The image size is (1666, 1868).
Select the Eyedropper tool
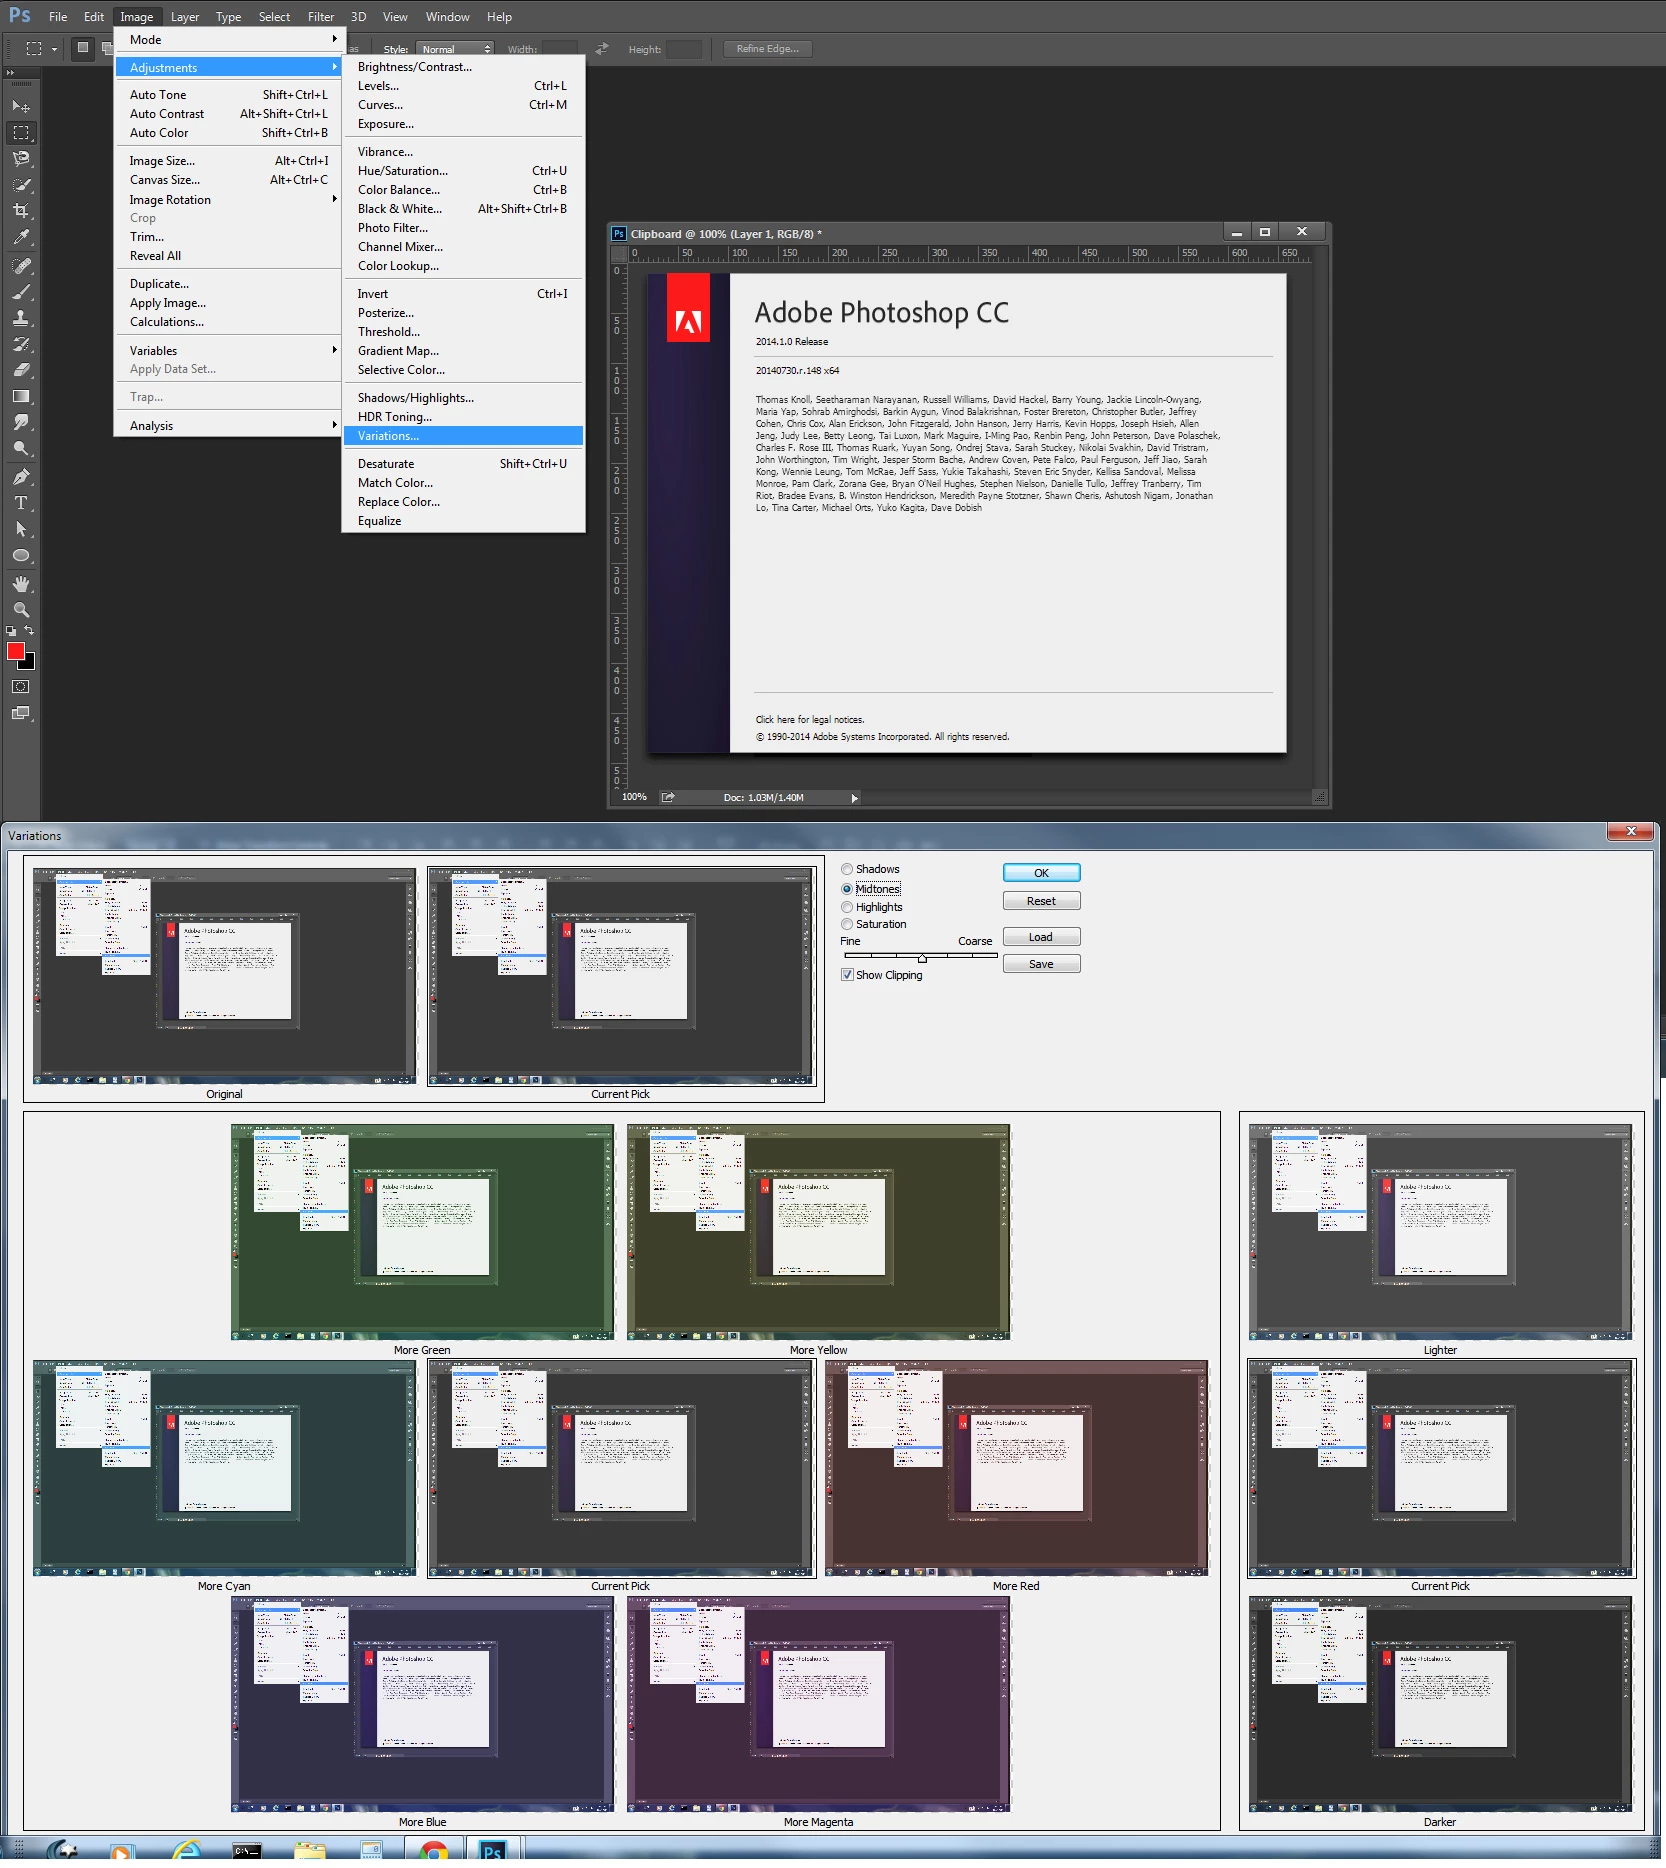coord(20,237)
